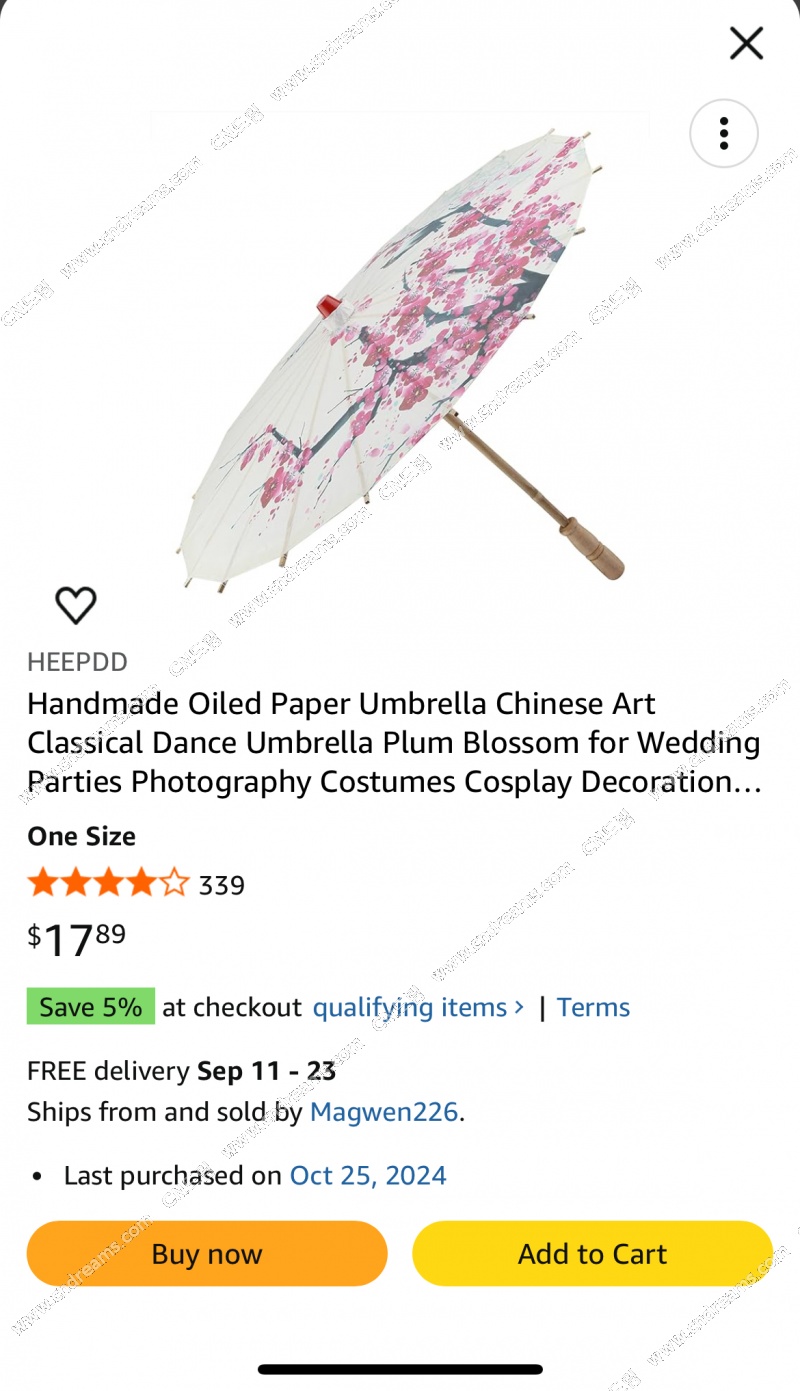Image resolution: width=800 pixels, height=1391 pixels.
Task: Click the One Size label
Action: tap(81, 836)
